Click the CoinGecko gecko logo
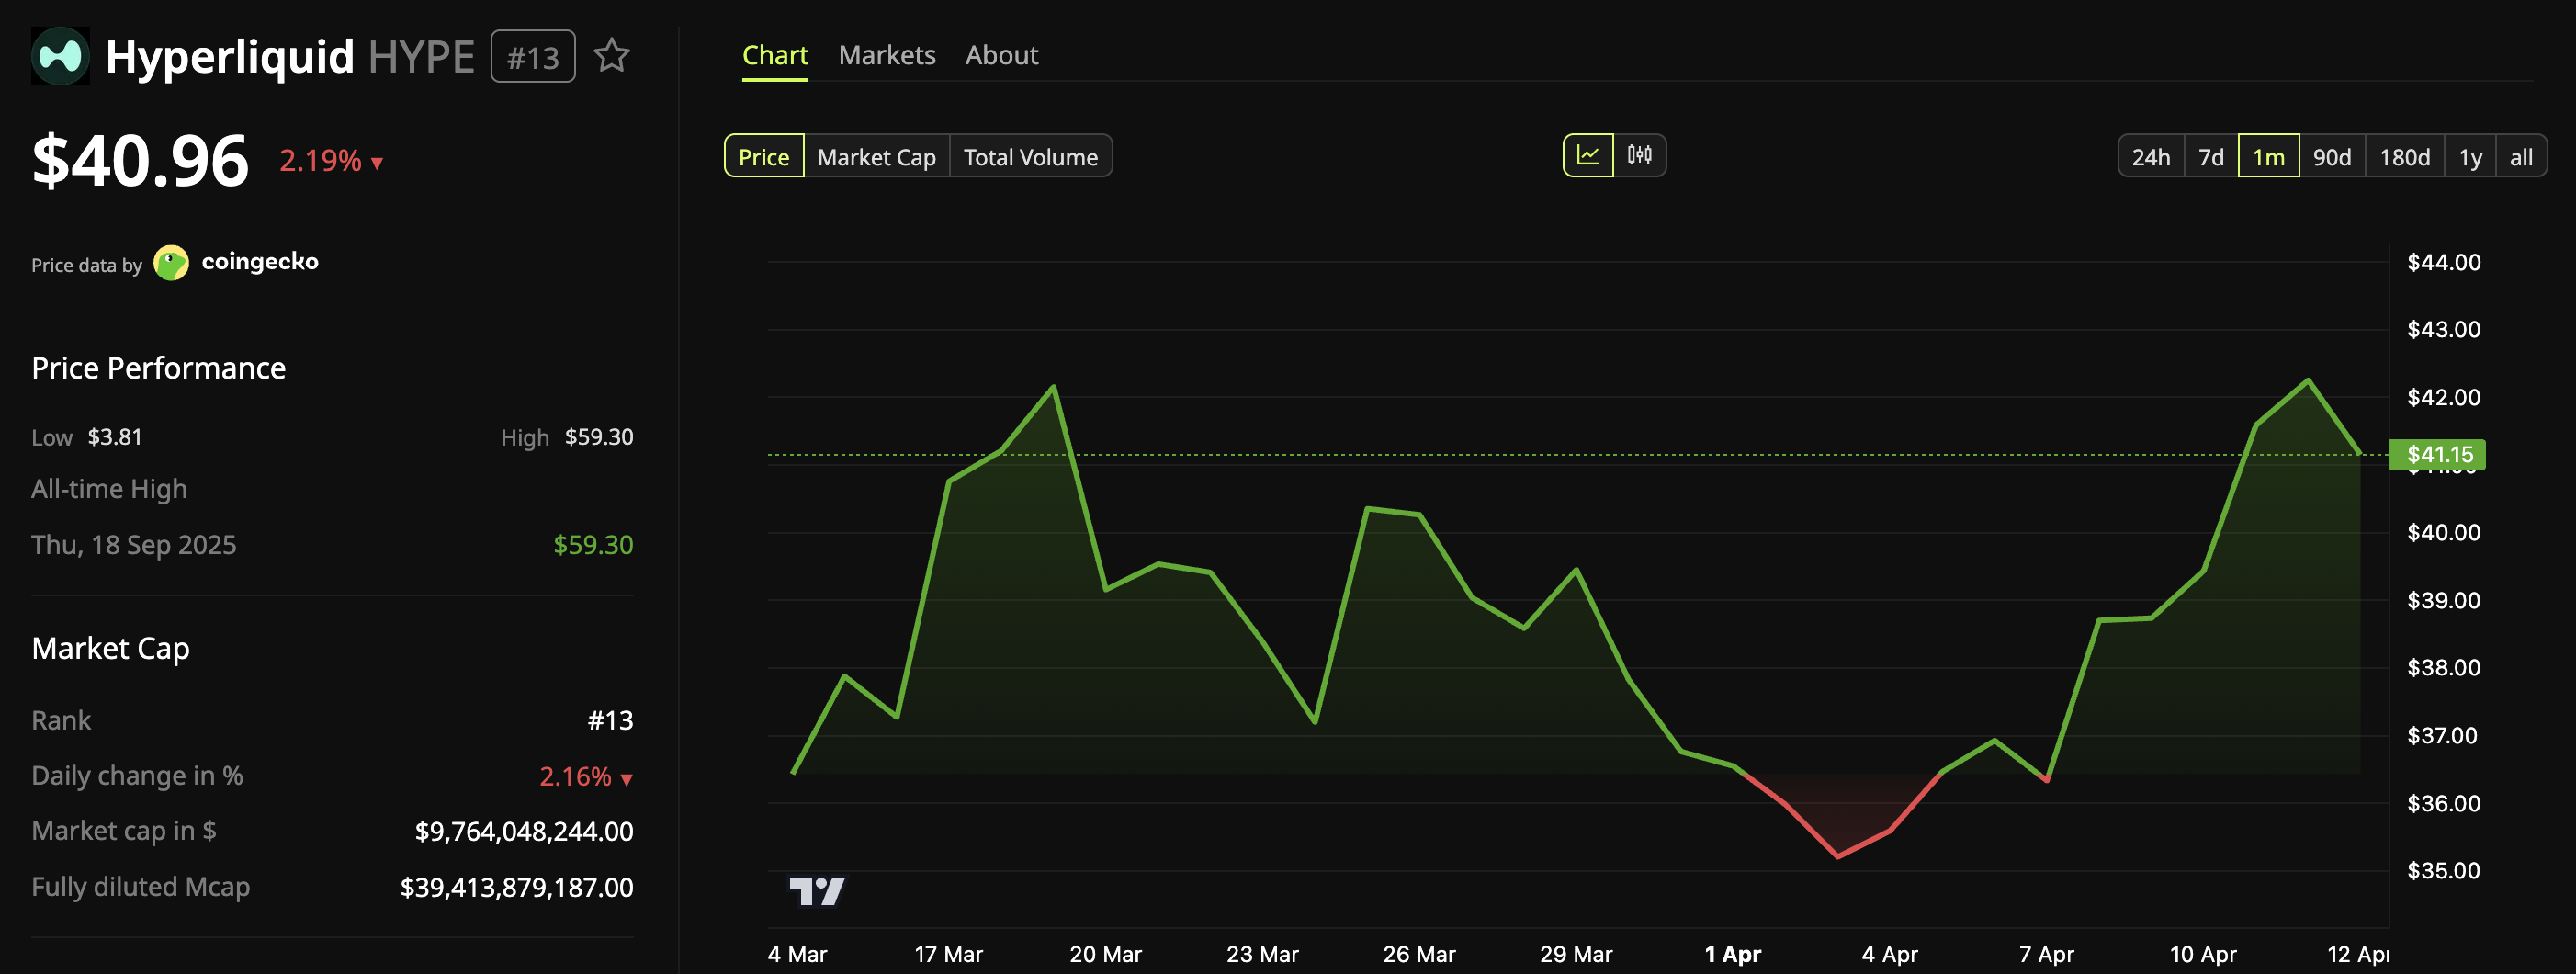2576x974 pixels. pyautogui.click(x=172, y=262)
